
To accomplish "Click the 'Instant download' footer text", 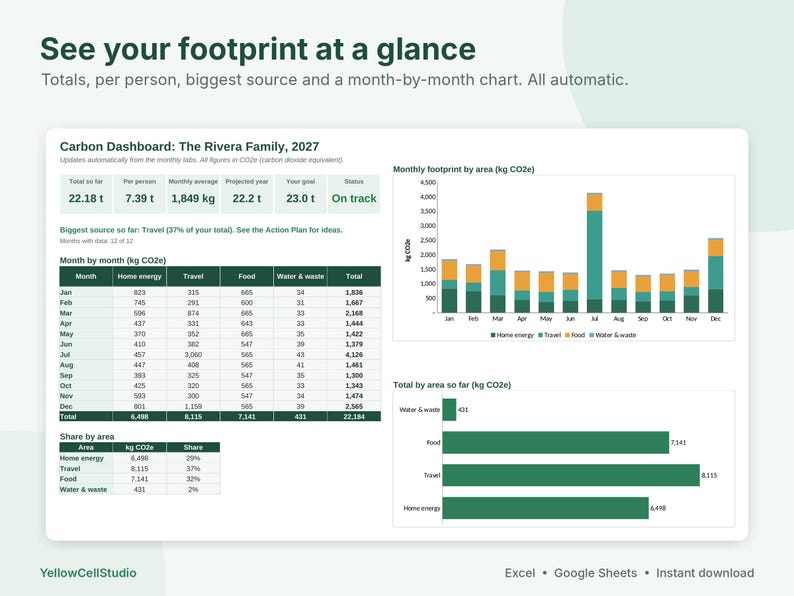I will point(705,573).
